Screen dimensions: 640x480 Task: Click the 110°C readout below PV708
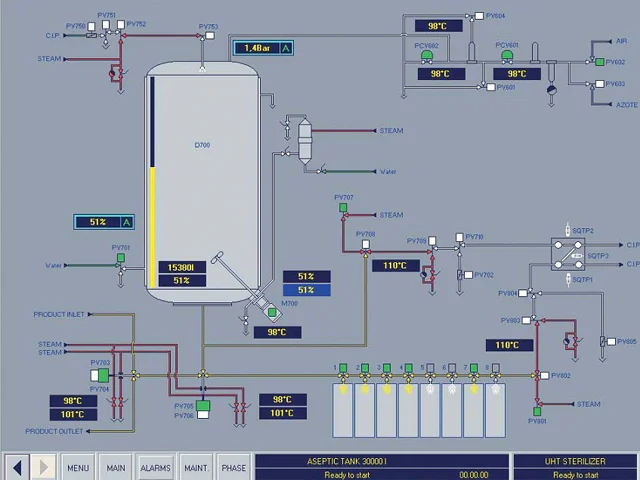tap(396, 266)
